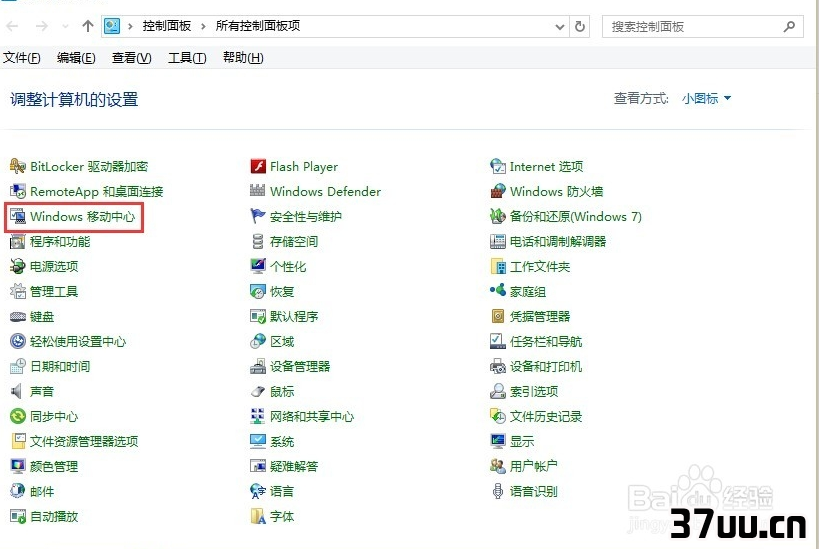Open the 恢复 recovery link

coord(282,291)
